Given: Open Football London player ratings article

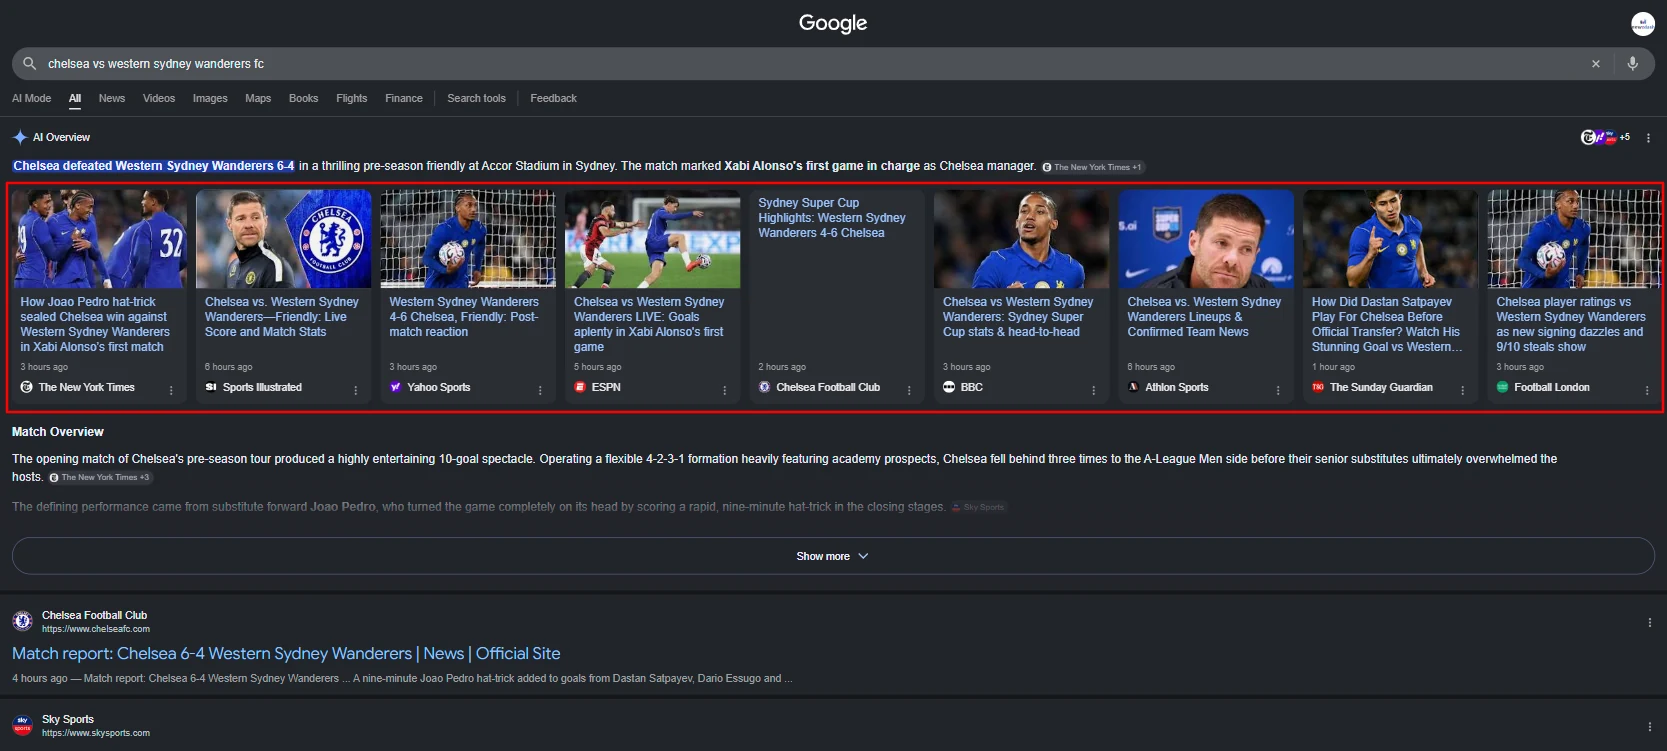Looking at the screenshot, I should click(x=1571, y=324).
